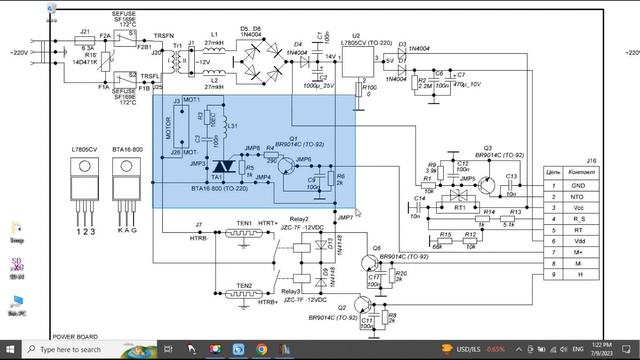Click the 'D5...D8' bridge label
640x360 pixels.
(251, 29)
